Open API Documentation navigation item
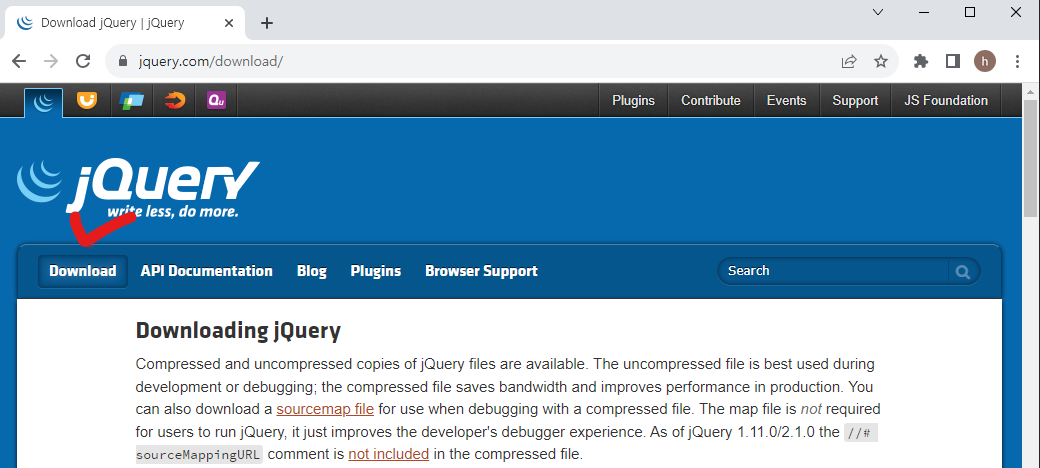Image resolution: width=1040 pixels, height=468 pixels. coord(206,271)
